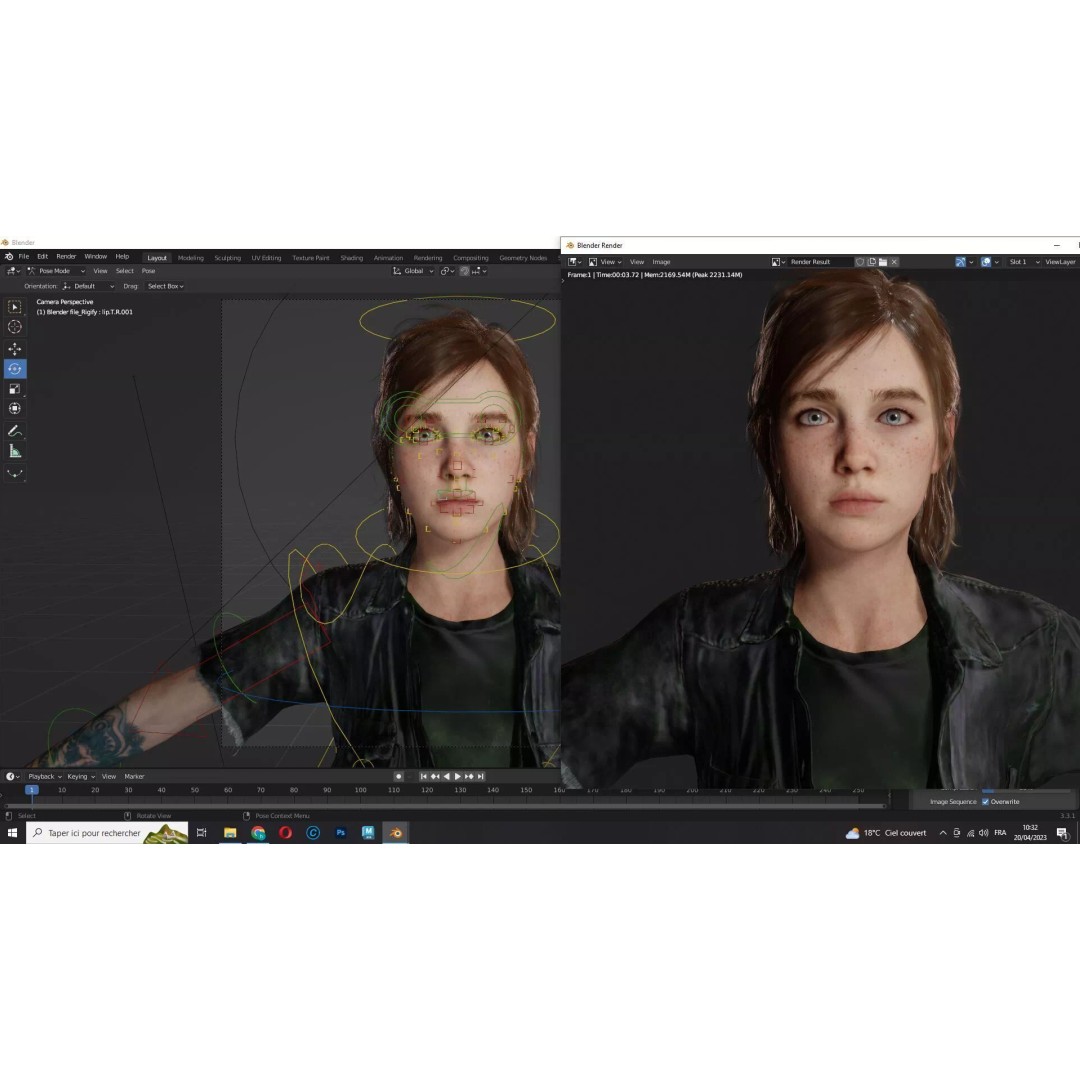Play the animation forward
Viewport: 1080px width, 1080px height.
[x=458, y=776]
